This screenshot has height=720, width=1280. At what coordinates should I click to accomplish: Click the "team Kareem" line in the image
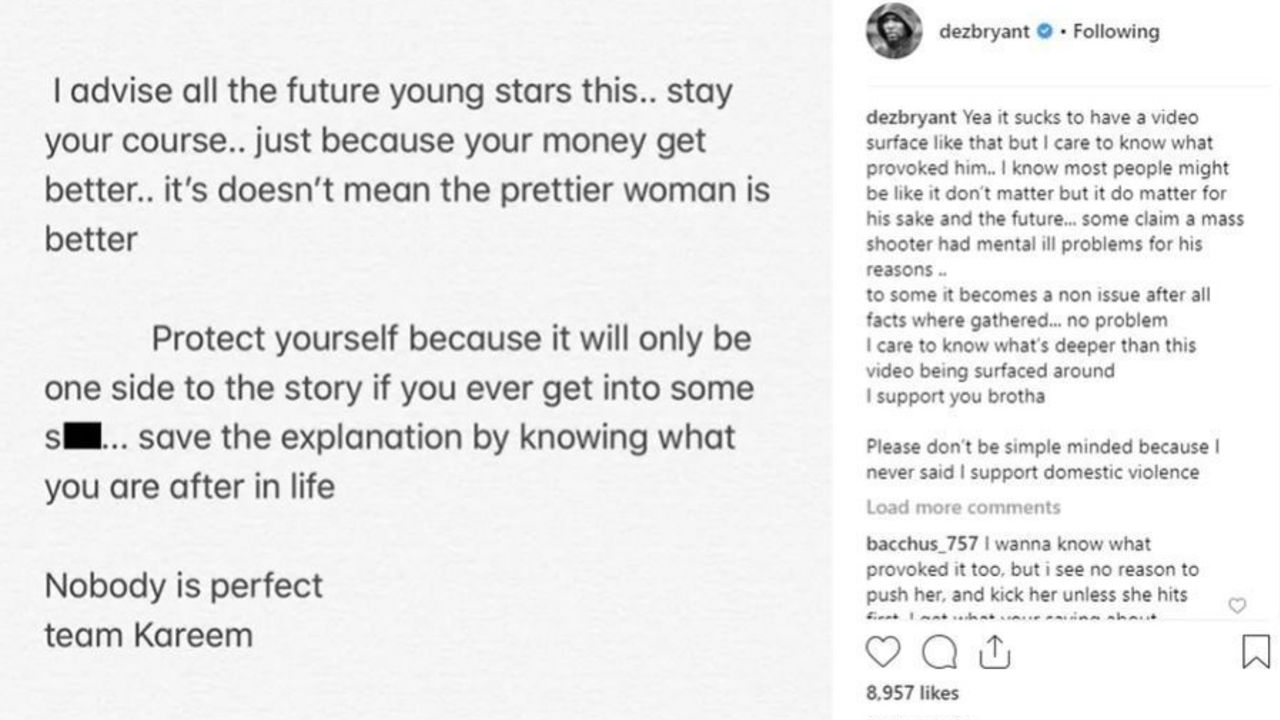point(148,635)
